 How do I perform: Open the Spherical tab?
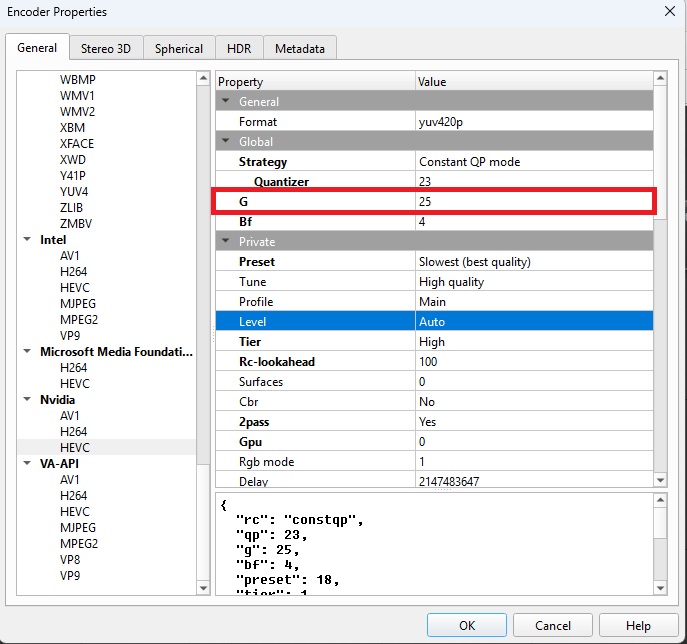179,48
